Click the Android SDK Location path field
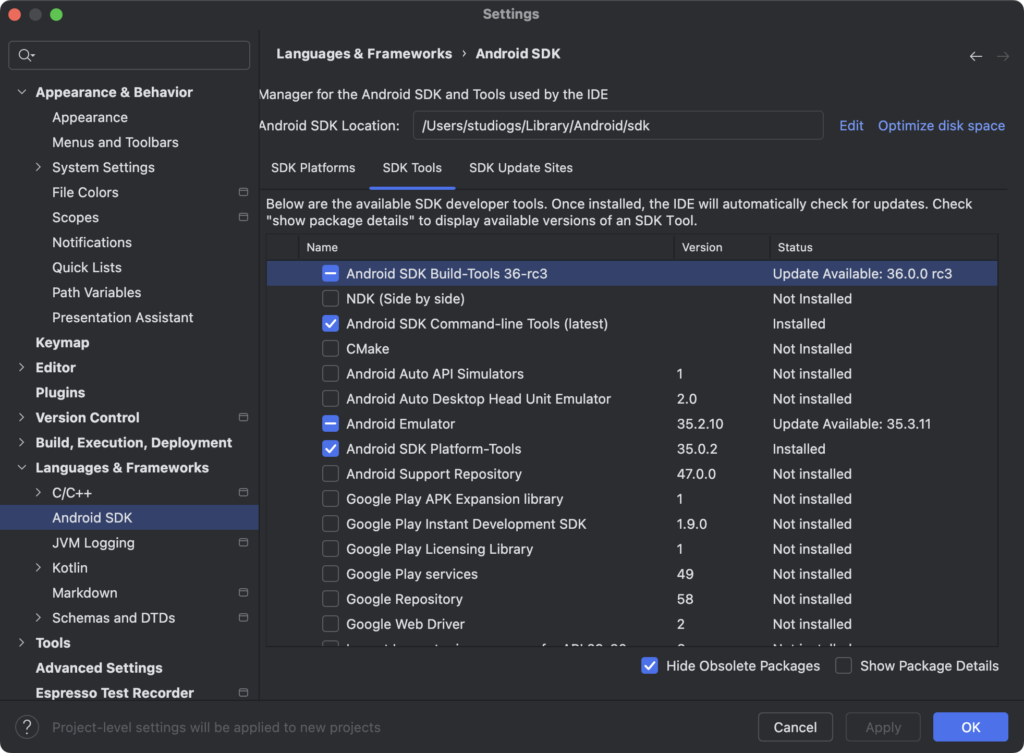The width and height of the screenshot is (1024, 753). click(618, 125)
